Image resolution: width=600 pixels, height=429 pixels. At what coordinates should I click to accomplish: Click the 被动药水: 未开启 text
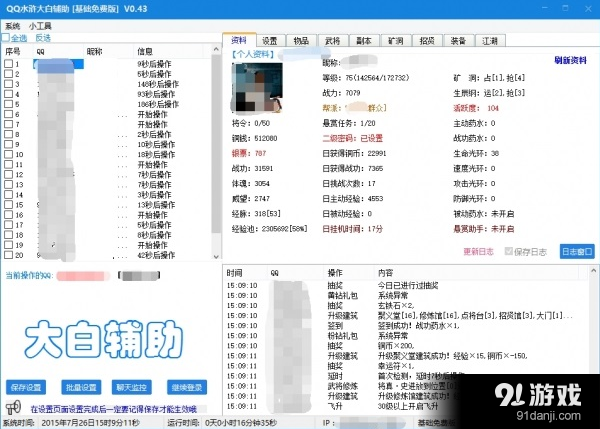click(483, 214)
